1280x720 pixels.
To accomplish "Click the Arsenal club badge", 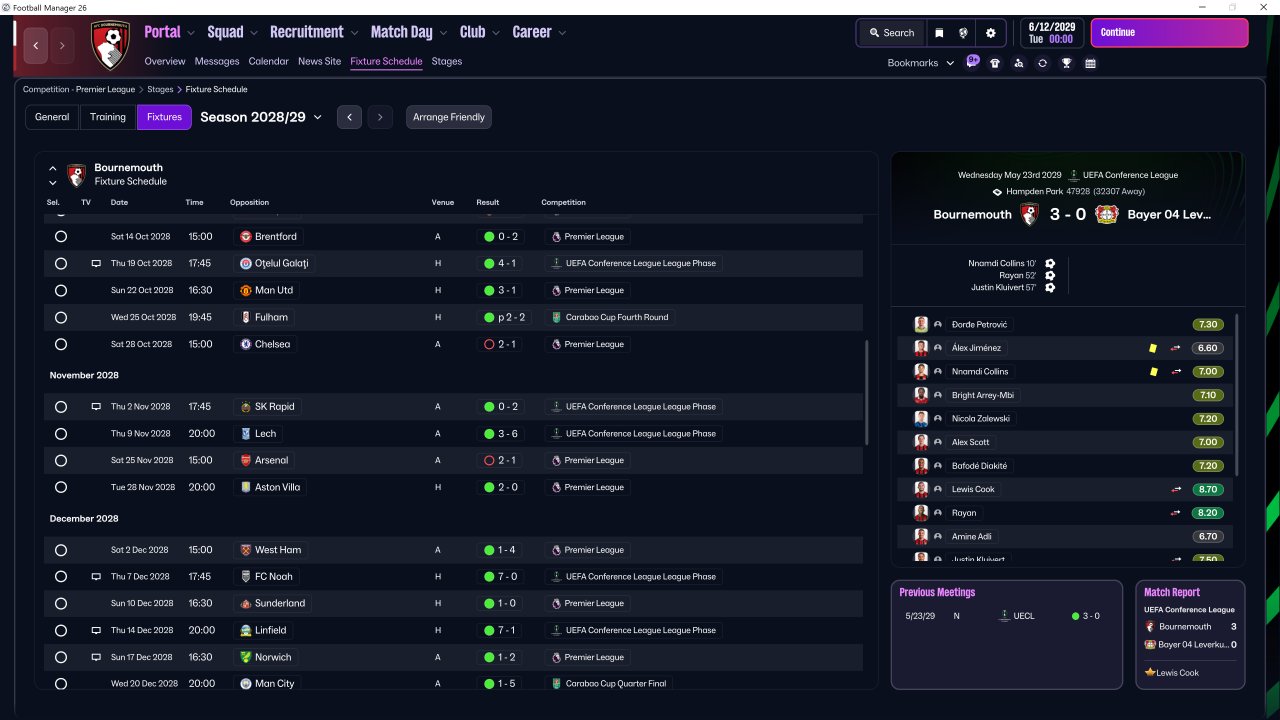I will (x=245, y=460).
